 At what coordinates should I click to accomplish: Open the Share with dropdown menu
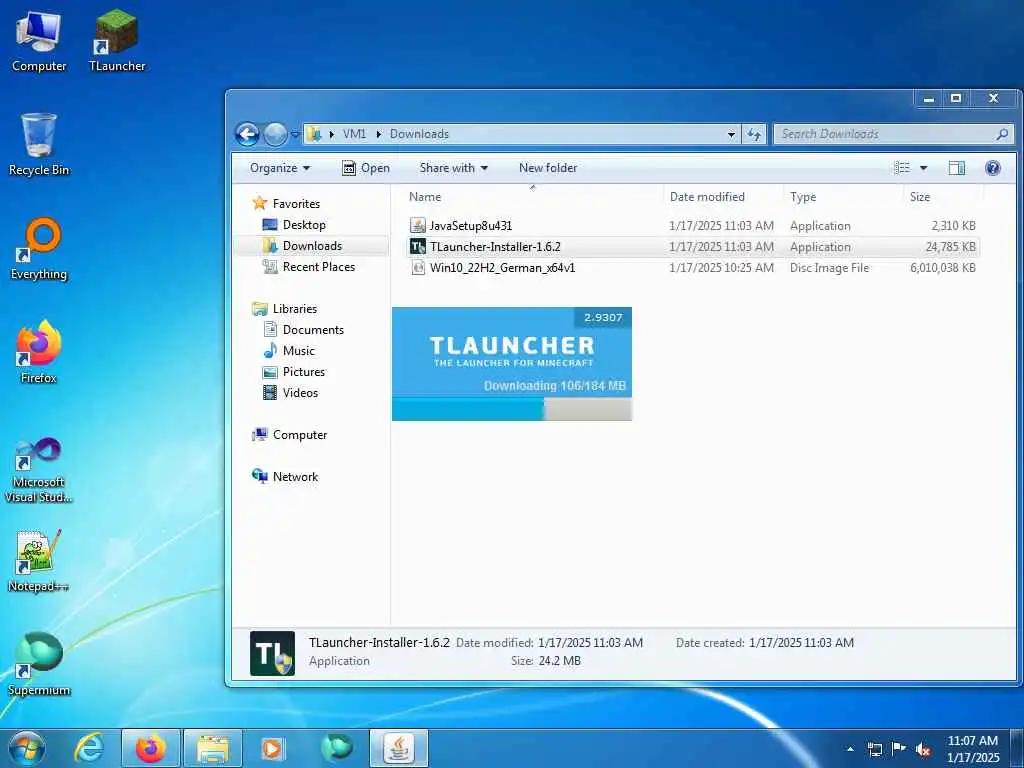[454, 168]
